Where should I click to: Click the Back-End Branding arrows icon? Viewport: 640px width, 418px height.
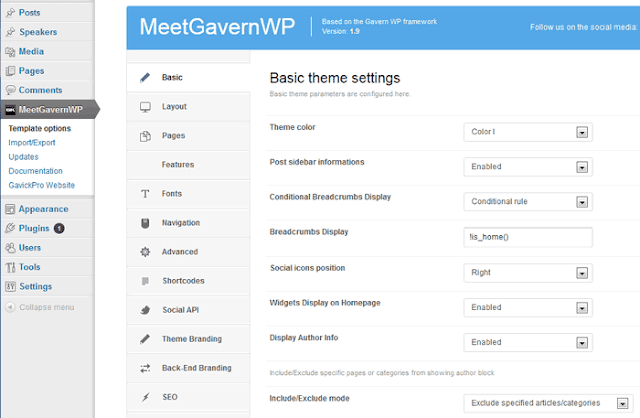point(145,368)
